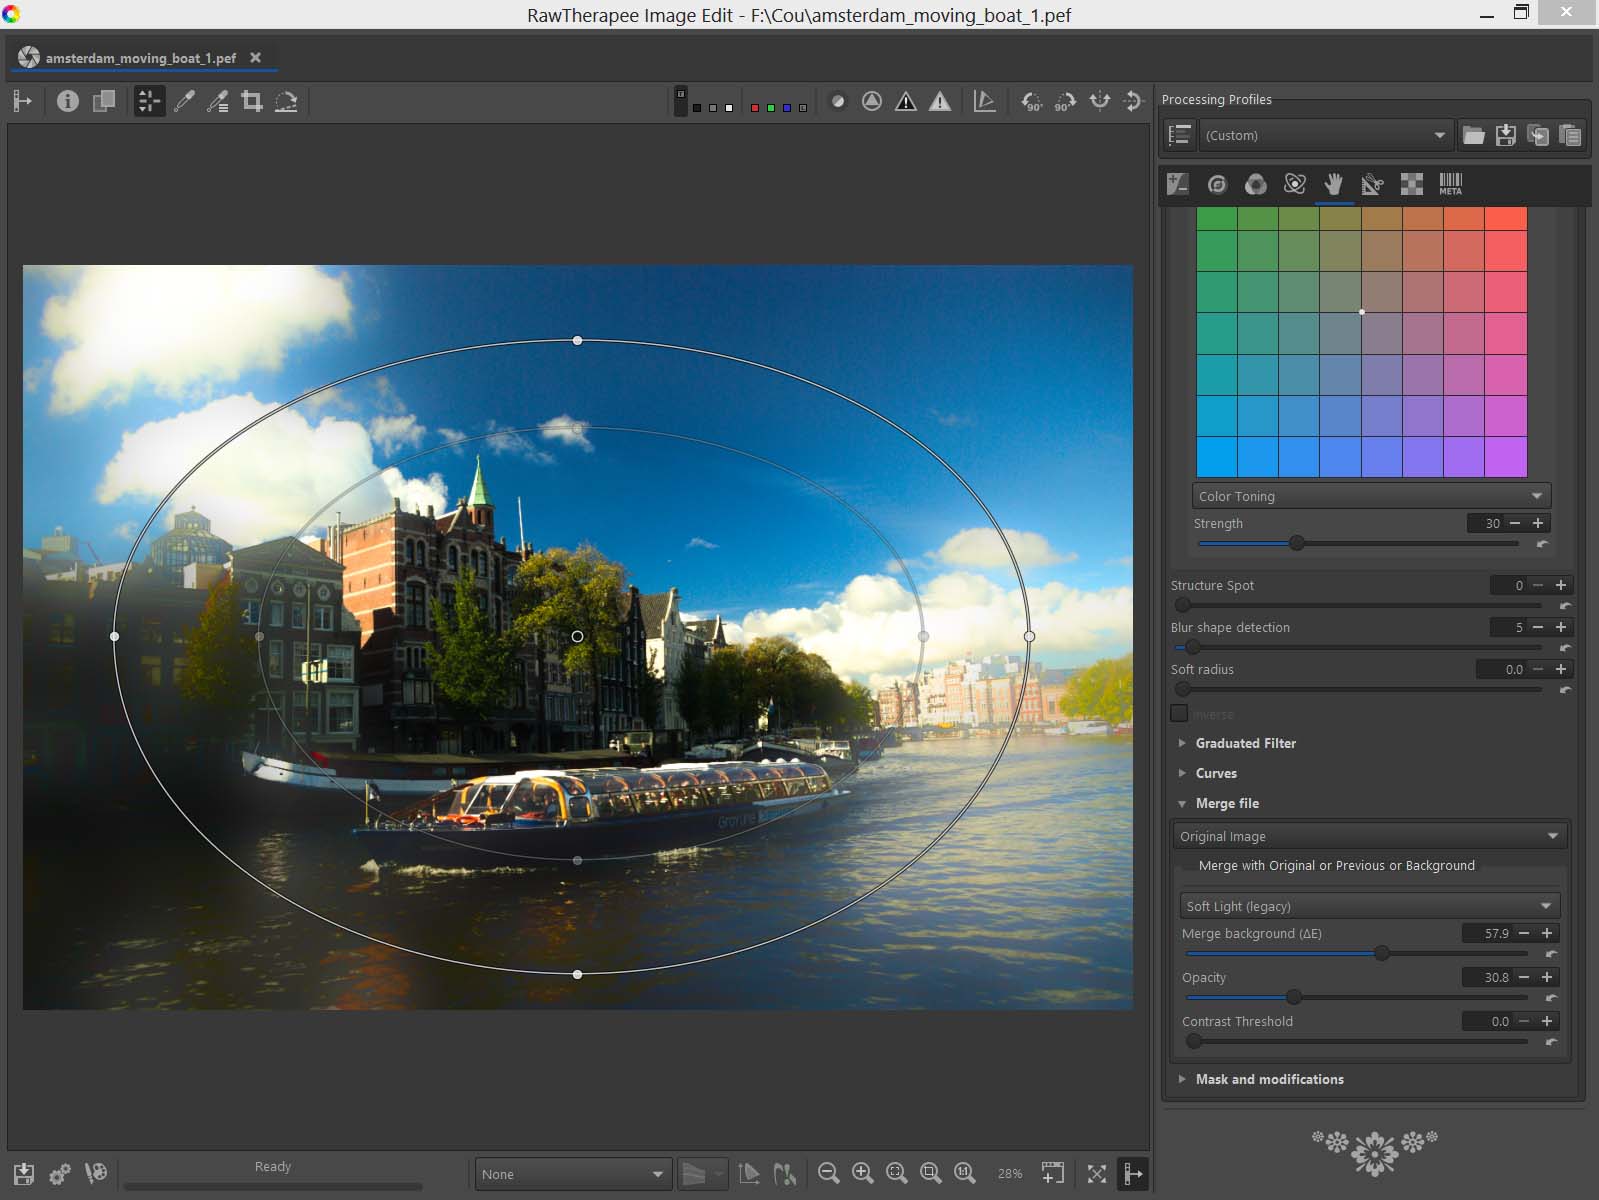Open the Soft Light (legacy) blend dropdown
The height and width of the screenshot is (1200, 1599).
(x=1368, y=906)
